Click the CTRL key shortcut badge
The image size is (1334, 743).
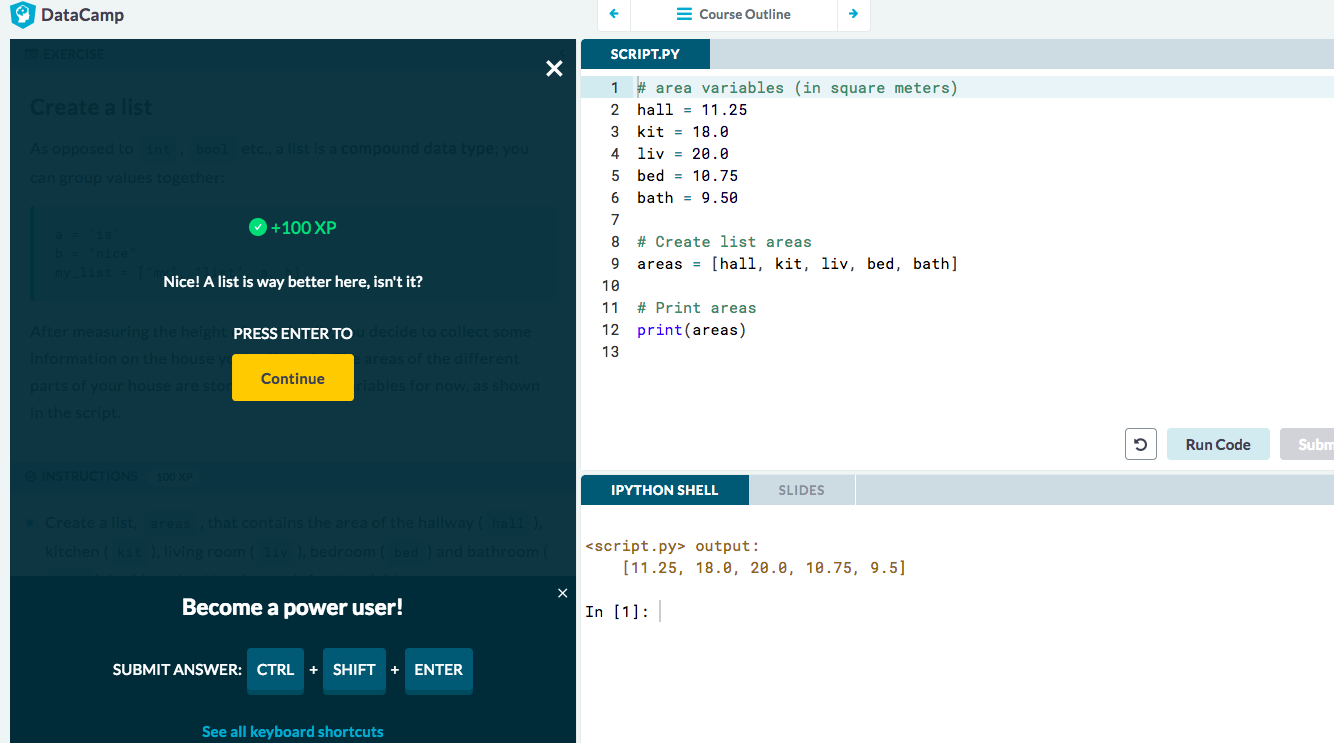(x=275, y=670)
